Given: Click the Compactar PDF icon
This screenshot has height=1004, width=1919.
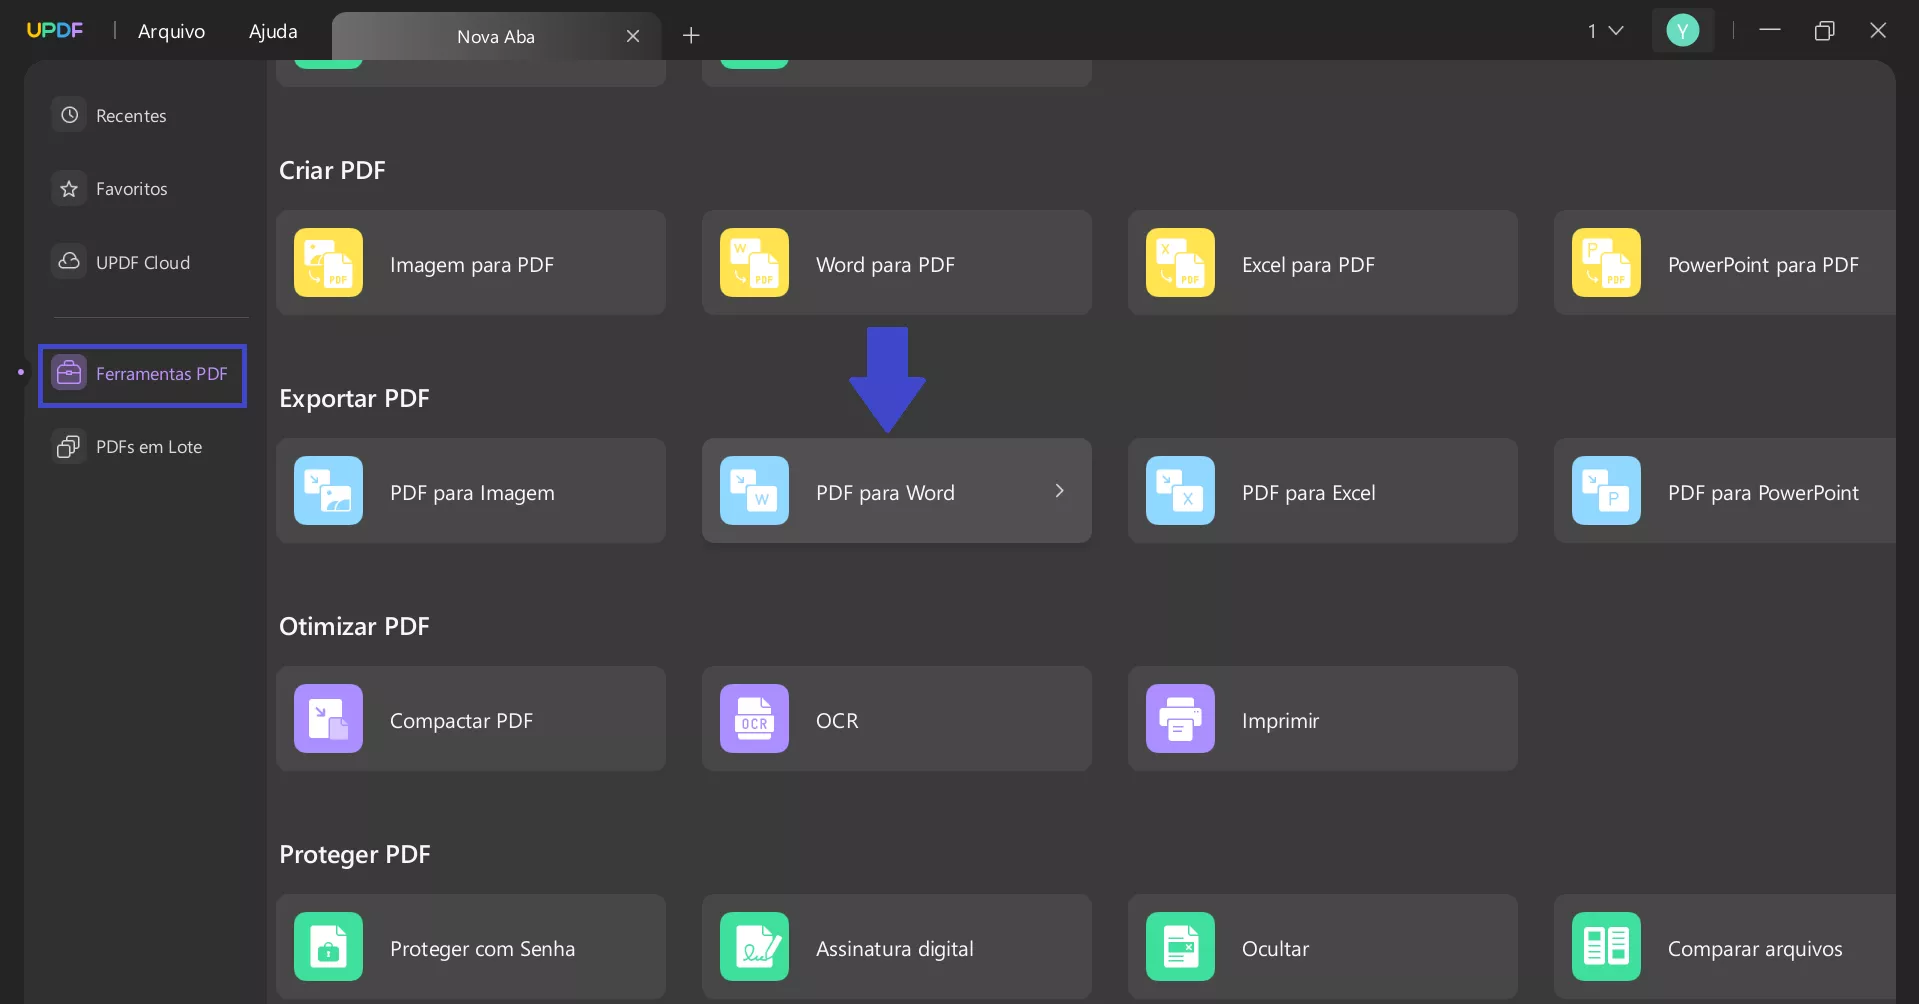Looking at the screenshot, I should point(328,719).
